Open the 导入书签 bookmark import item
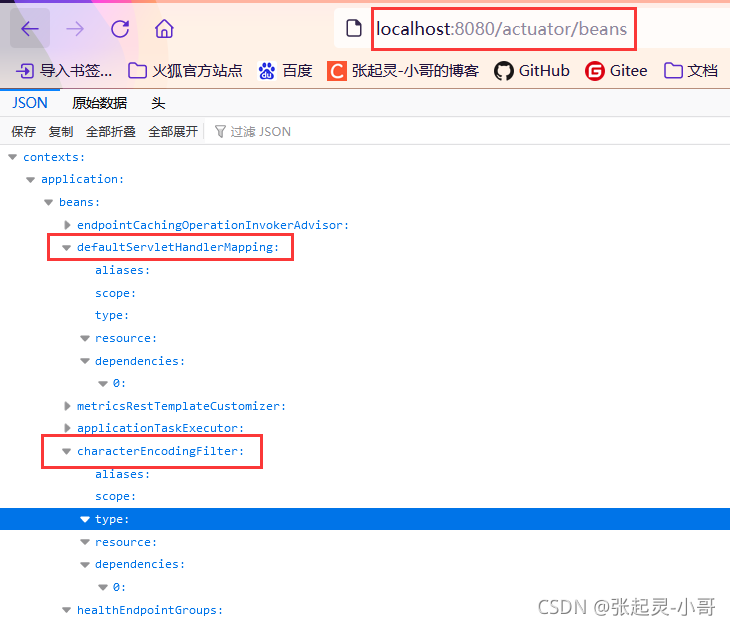Viewport: 730px width, 625px height. (64, 71)
